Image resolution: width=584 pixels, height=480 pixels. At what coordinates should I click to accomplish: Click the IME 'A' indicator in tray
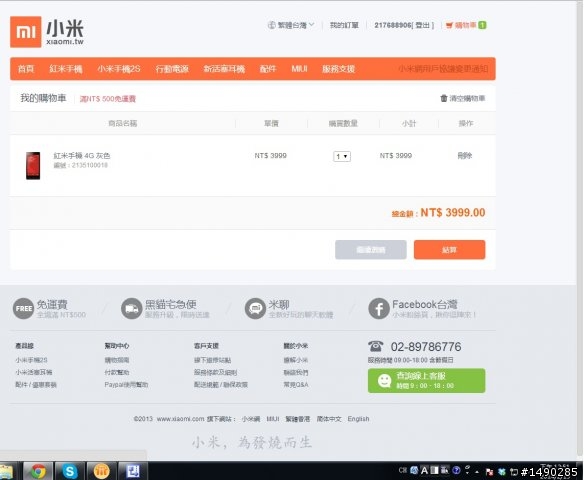pyautogui.click(x=424, y=471)
